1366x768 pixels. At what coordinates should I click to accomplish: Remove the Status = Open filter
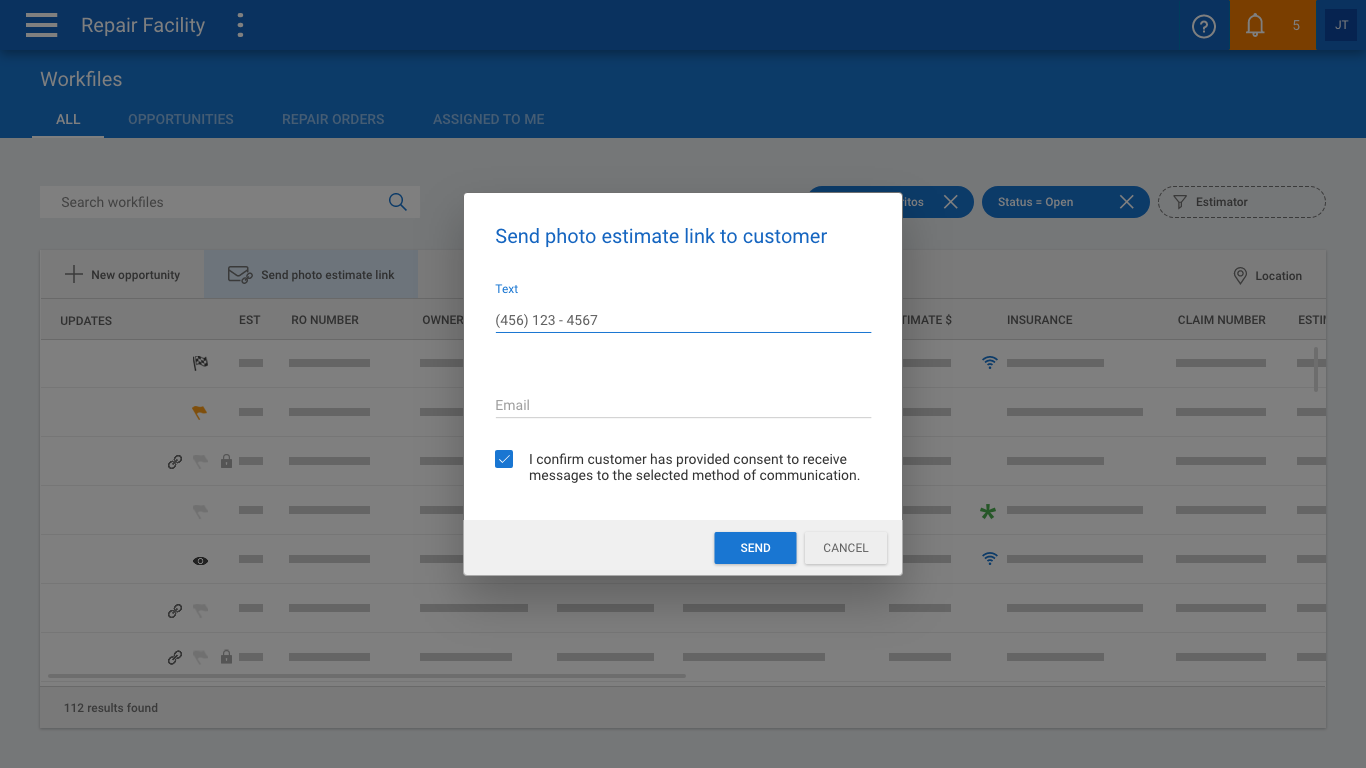(1126, 202)
